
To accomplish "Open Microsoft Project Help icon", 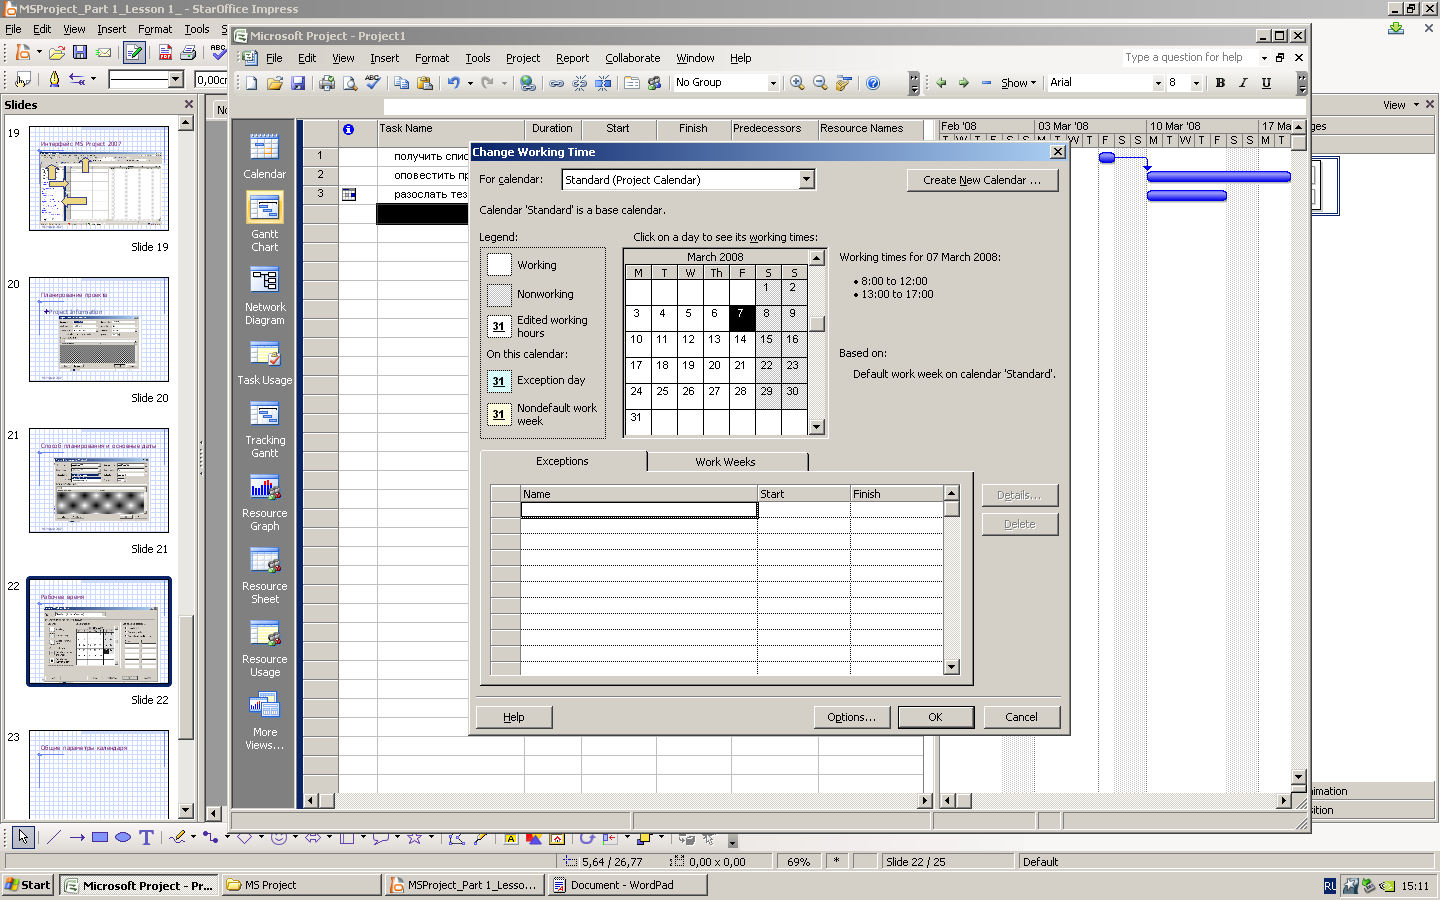I will coord(873,83).
